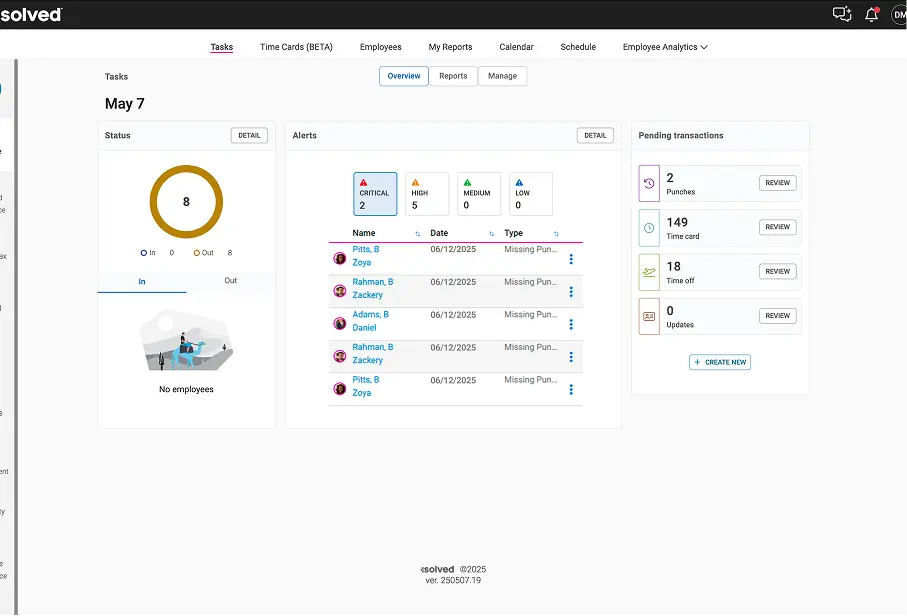907x616 pixels.
Task: Click the CREATE NEW button
Action: tap(720, 362)
